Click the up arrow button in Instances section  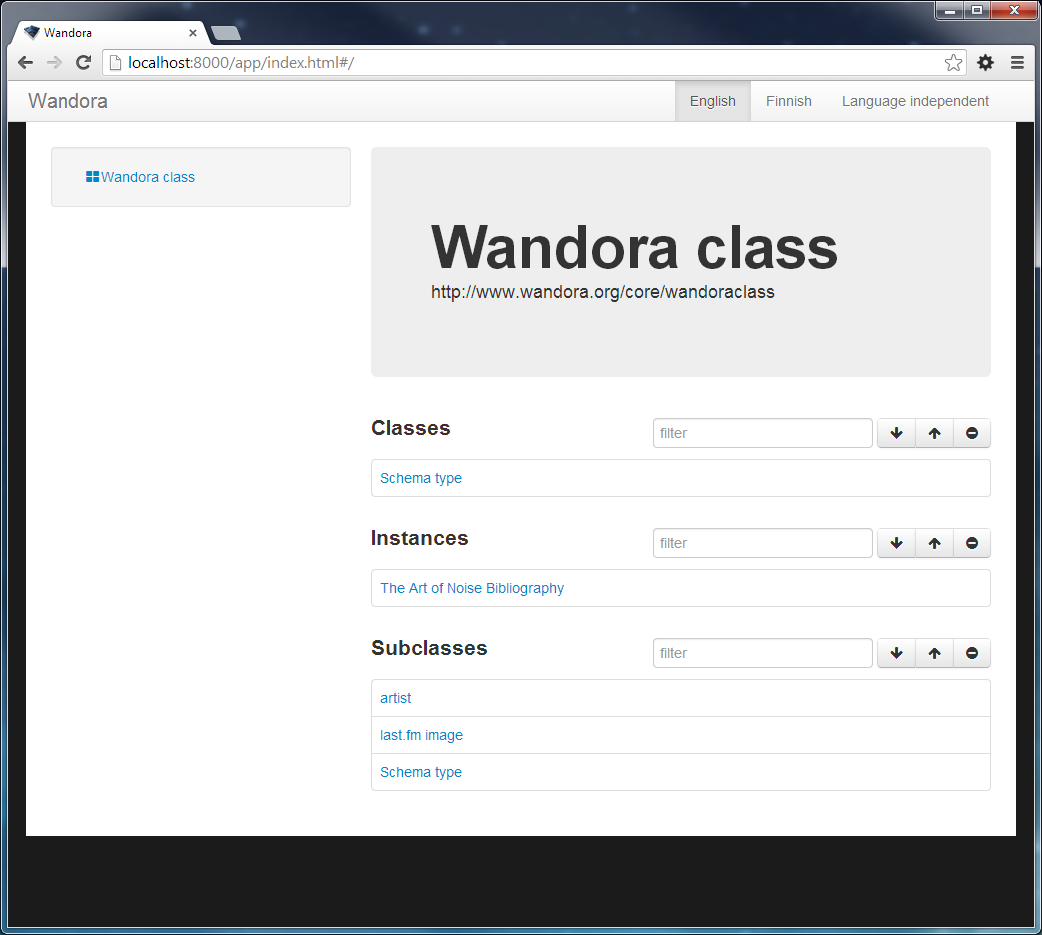point(934,543)
